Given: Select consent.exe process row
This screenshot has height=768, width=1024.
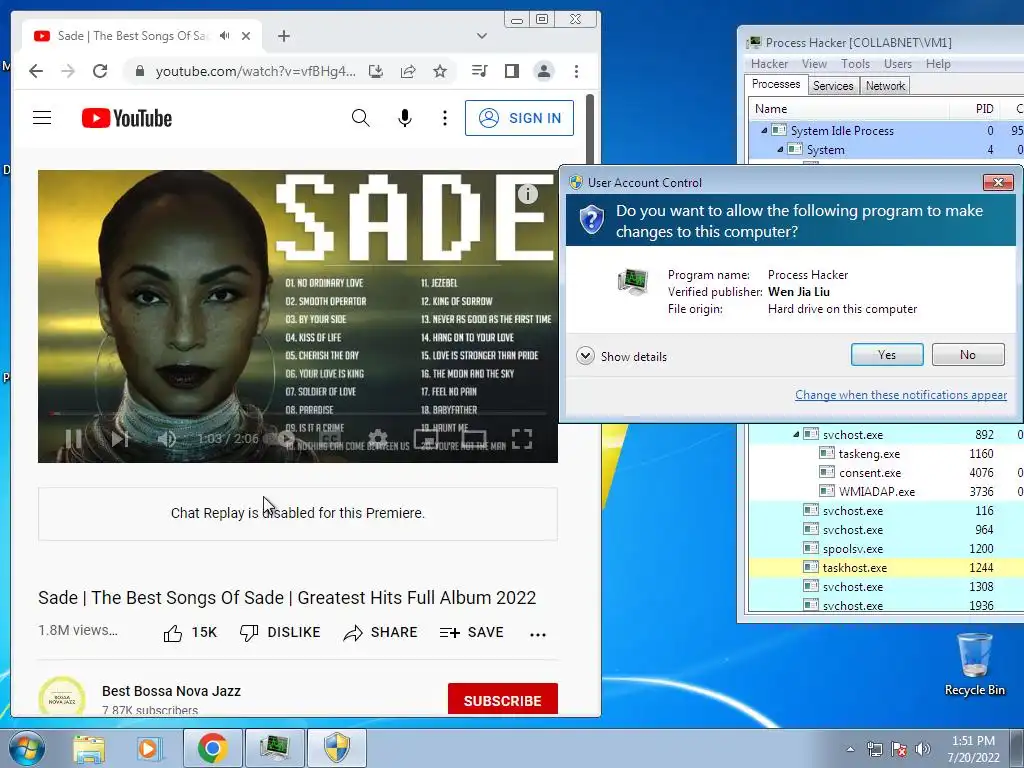Looking at the screenshot, I should click(x=886, y=473).
